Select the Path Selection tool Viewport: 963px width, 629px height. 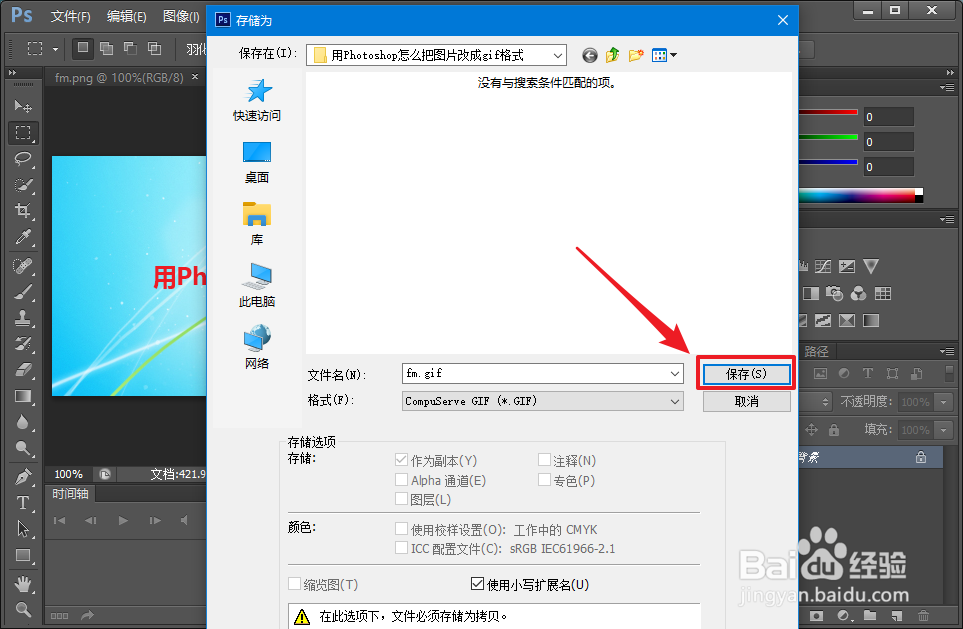pyautogui.click(x=23, y=529)
